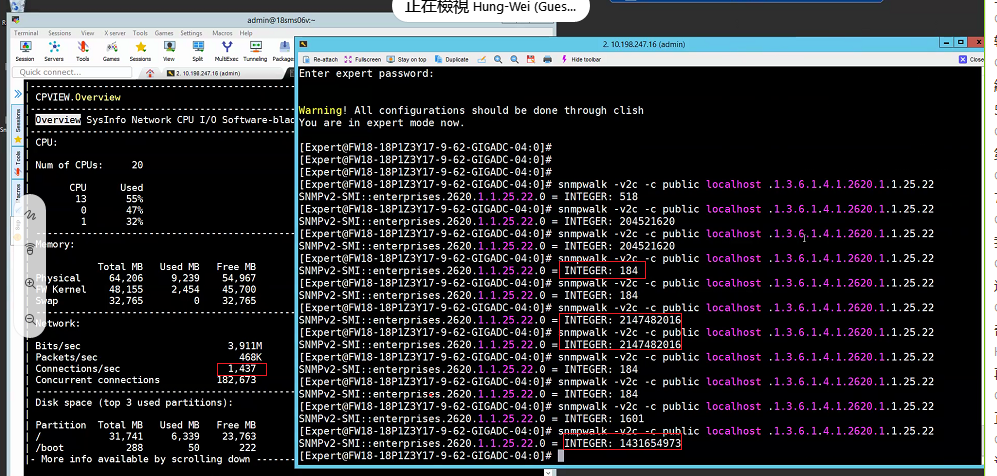
Task: Open the View menu in menu bar
Action: pyautogui.click(x=88, y=33)
